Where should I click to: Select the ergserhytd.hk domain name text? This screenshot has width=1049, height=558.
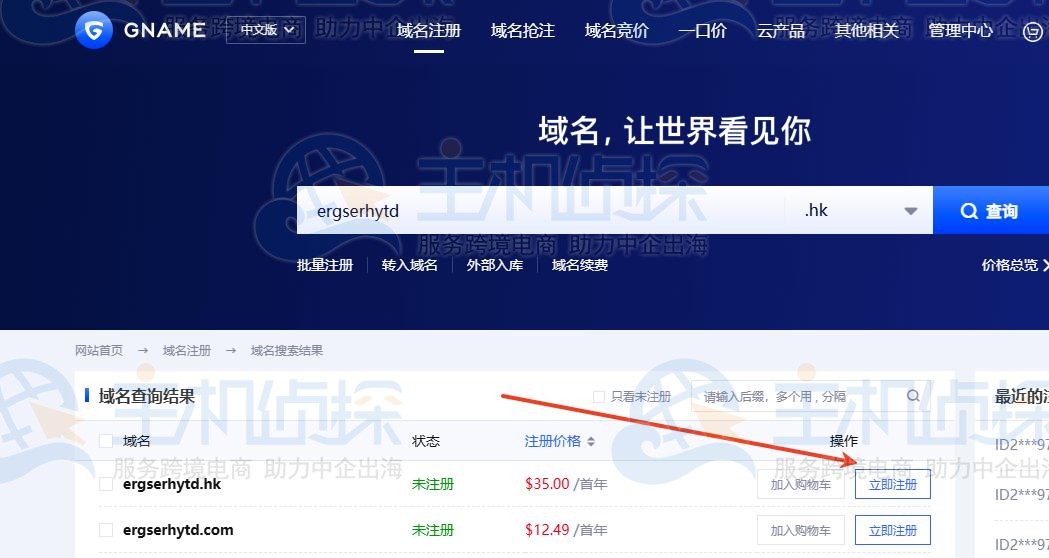172,484
